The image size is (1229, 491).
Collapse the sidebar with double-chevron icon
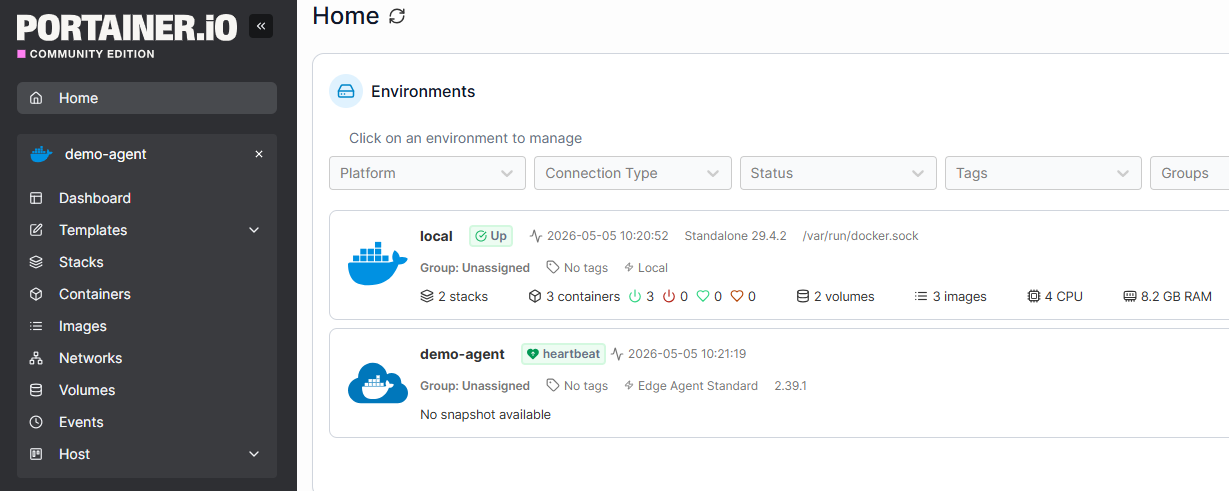tap(260, 26)
